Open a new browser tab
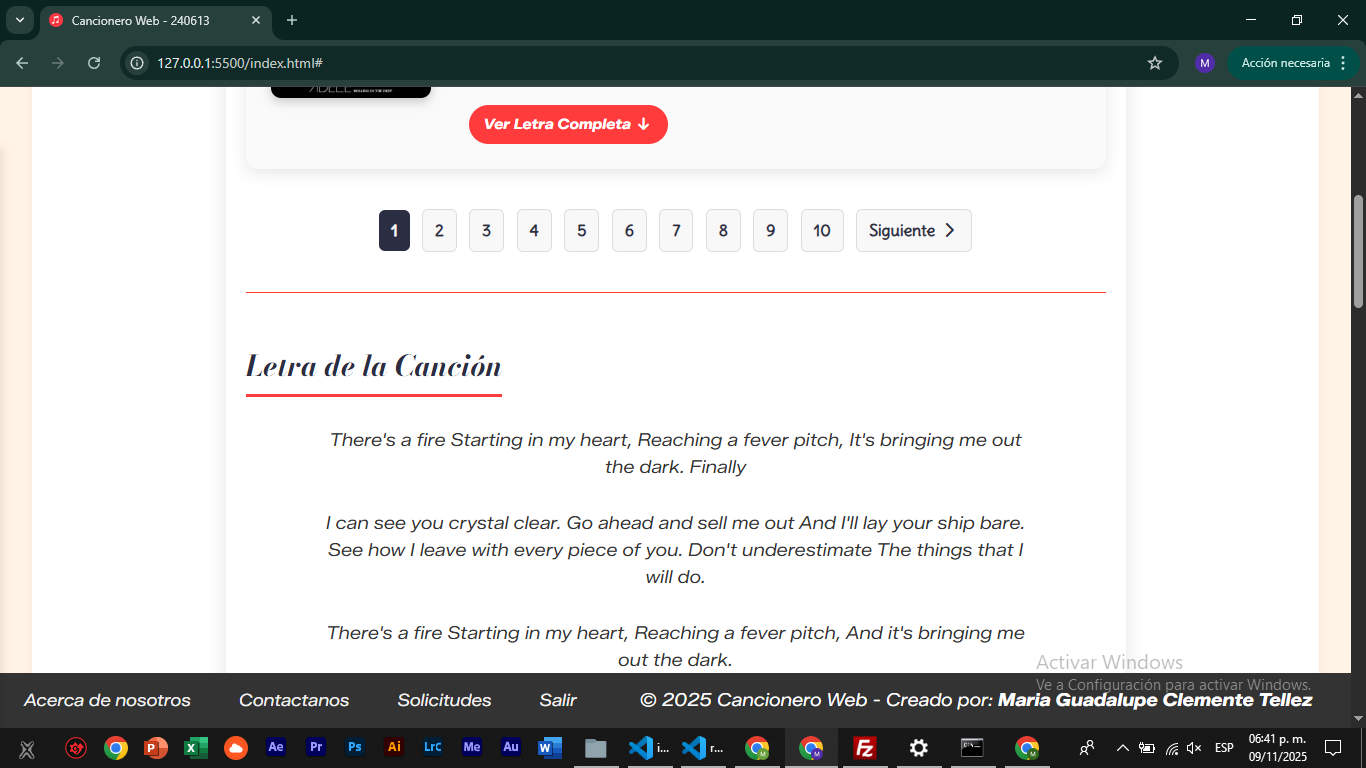 pyautogui.click(x=292, y=20)
